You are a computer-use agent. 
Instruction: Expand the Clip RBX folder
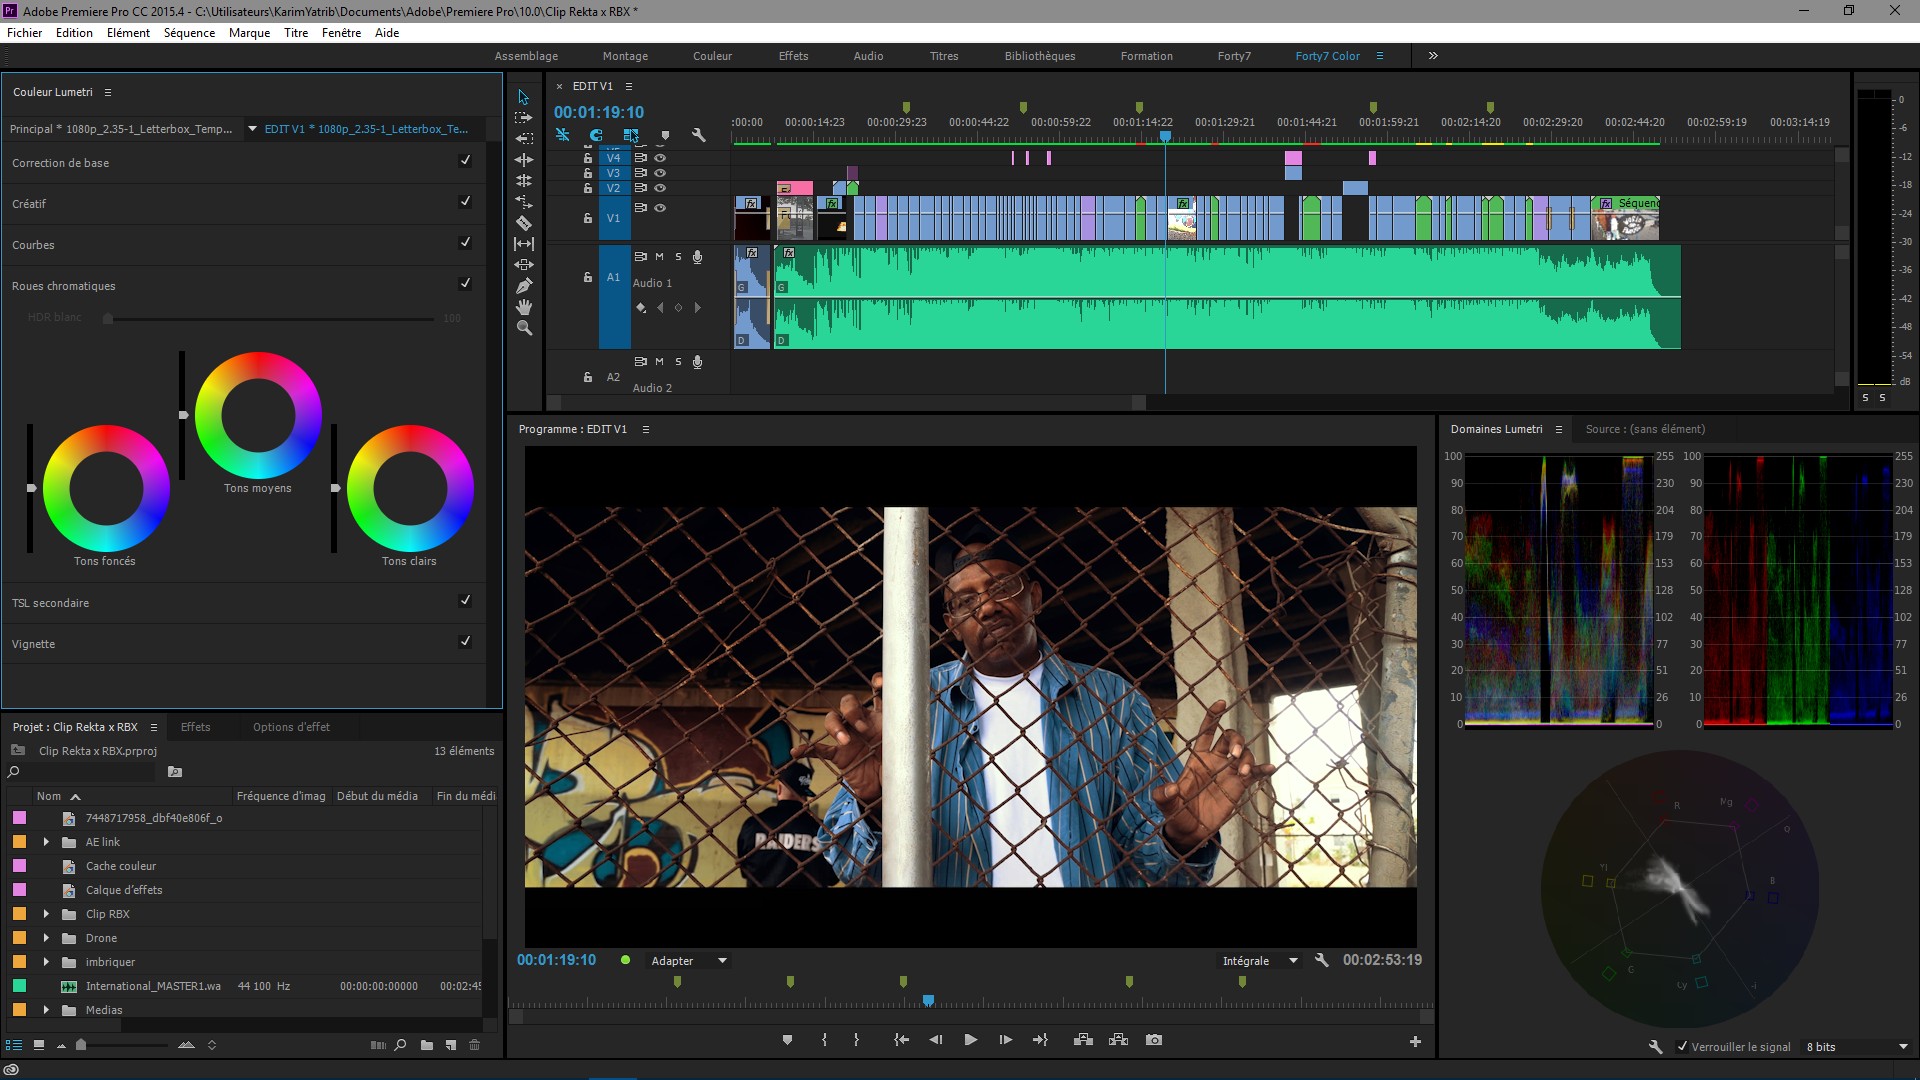coord(44,914)
